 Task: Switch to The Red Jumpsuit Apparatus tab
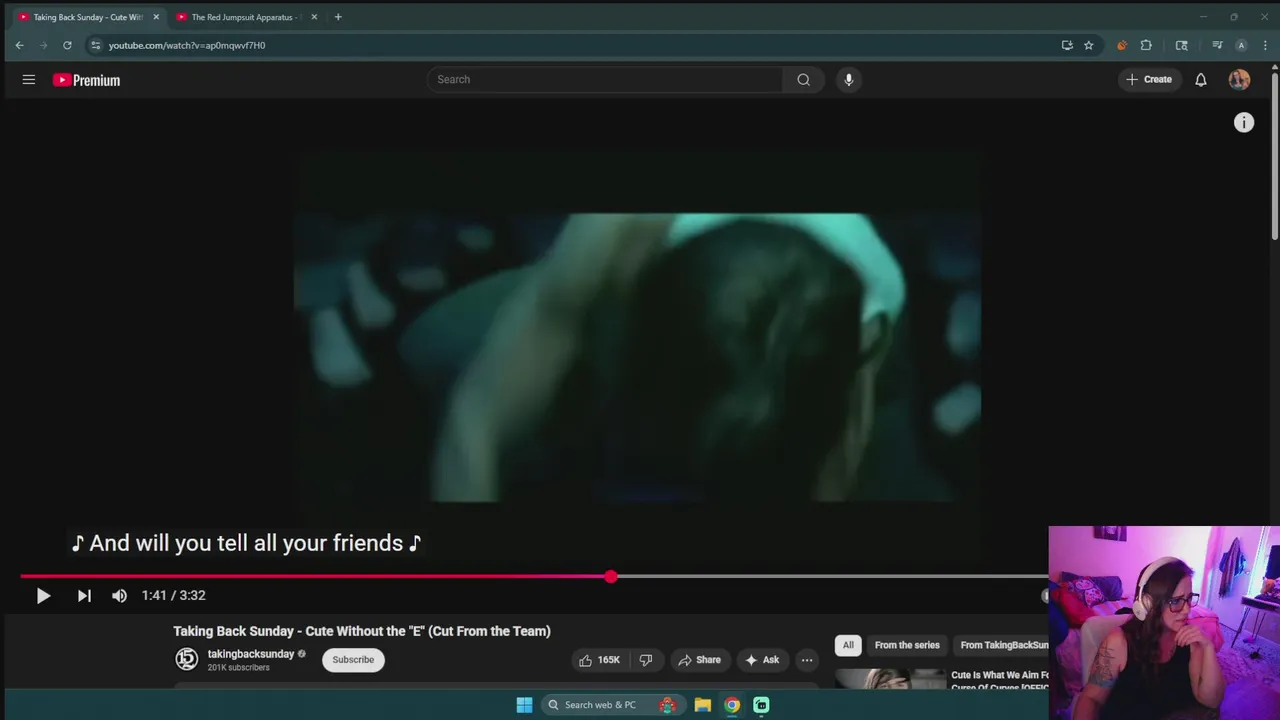tap(245, 17)
